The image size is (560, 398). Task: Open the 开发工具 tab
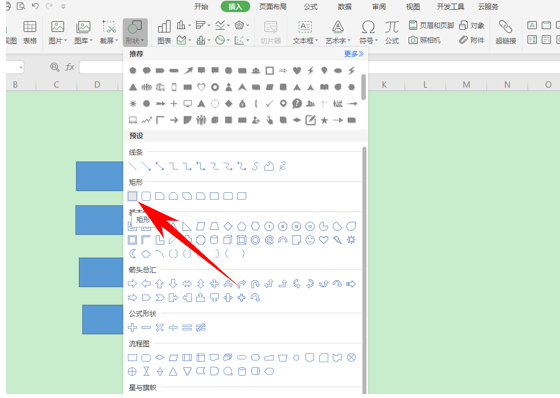450,6
